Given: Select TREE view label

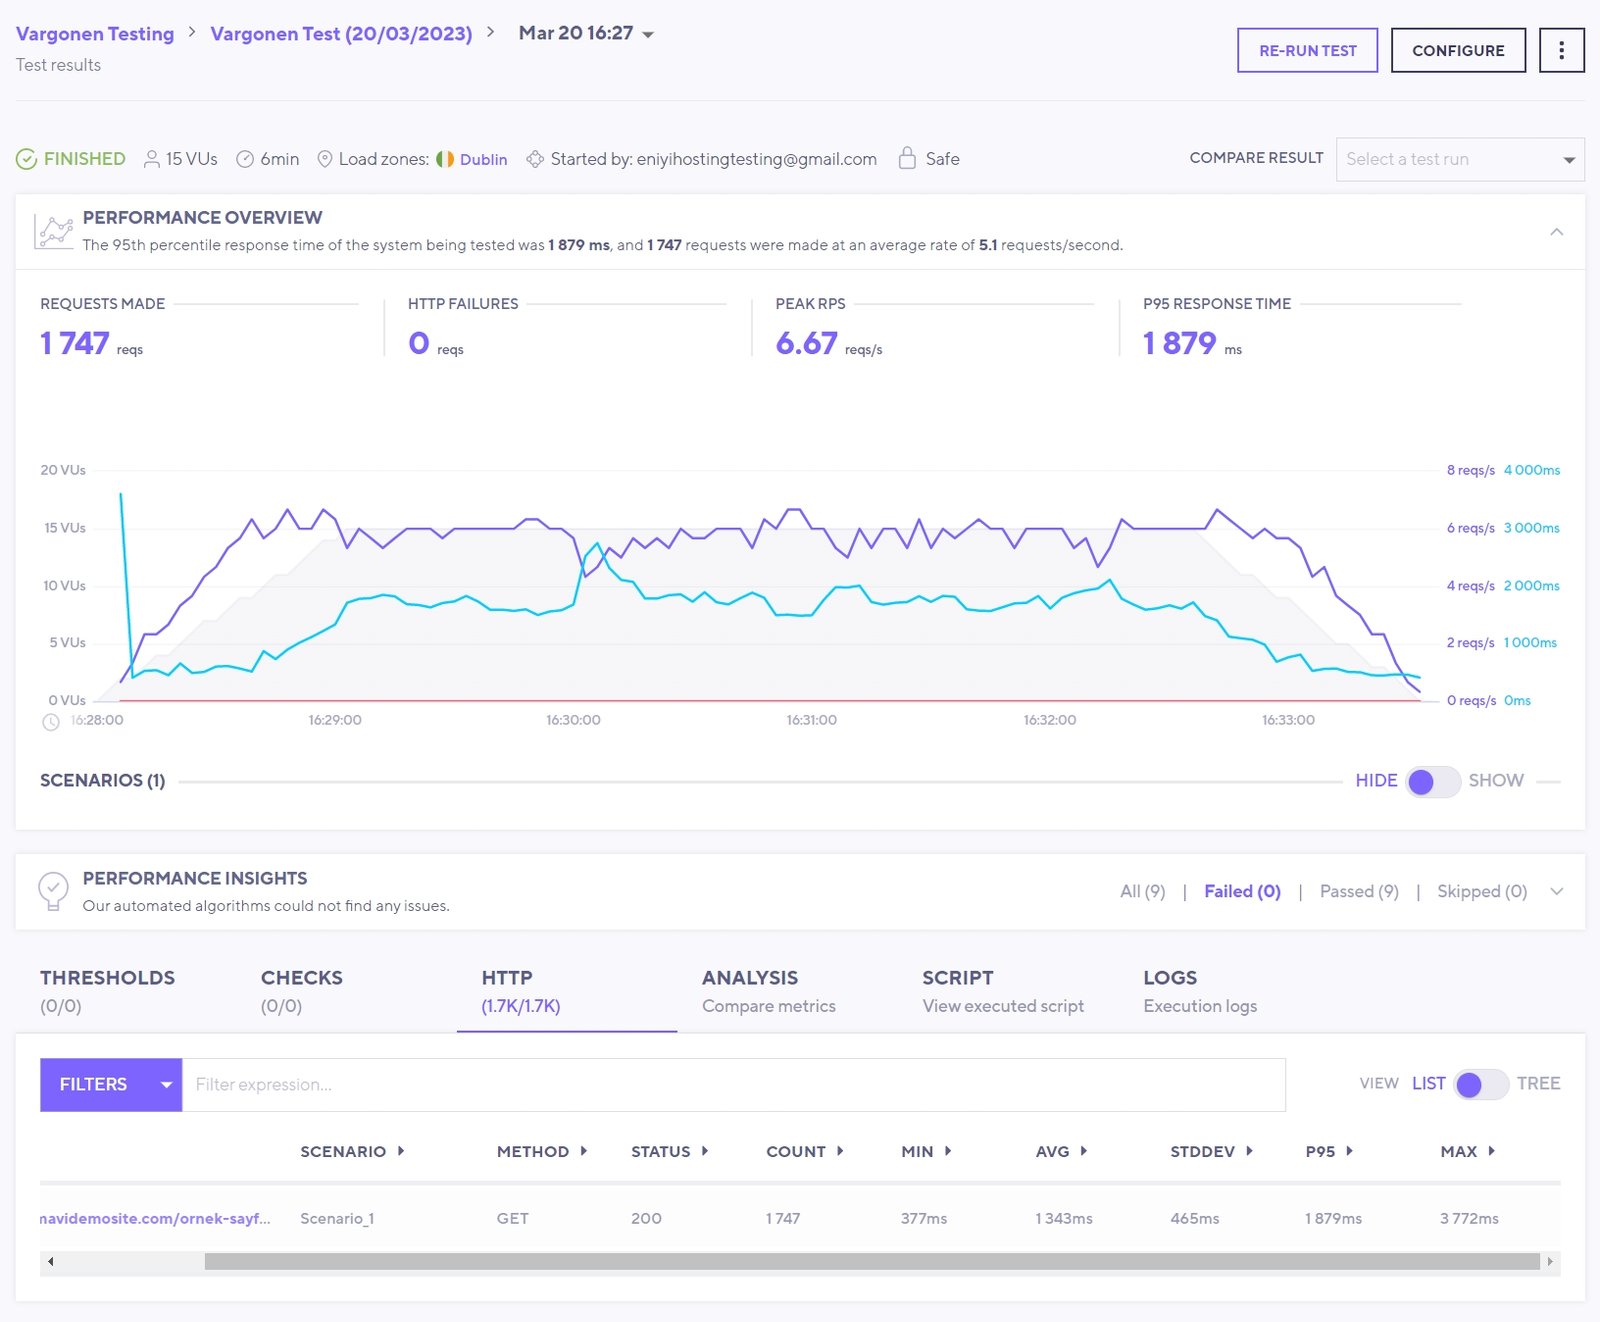Looking at the screenshot, I should pyautogui.click(x=1538, y=1083).
